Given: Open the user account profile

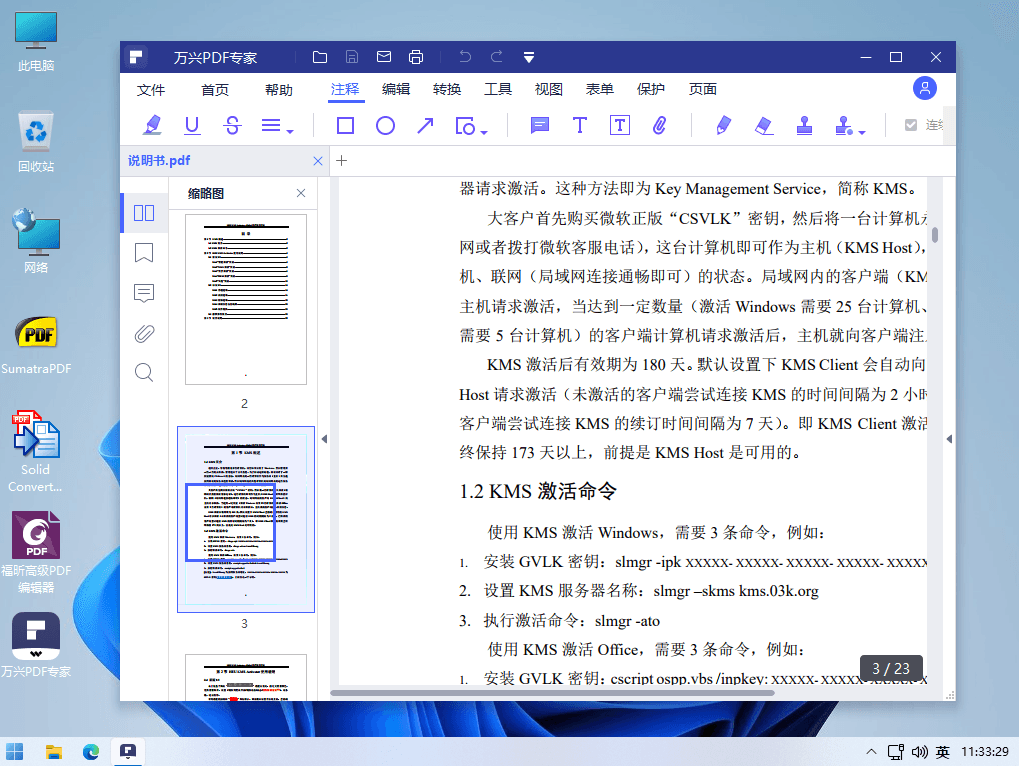Looking at the screenshot, I should coord(925,88).
